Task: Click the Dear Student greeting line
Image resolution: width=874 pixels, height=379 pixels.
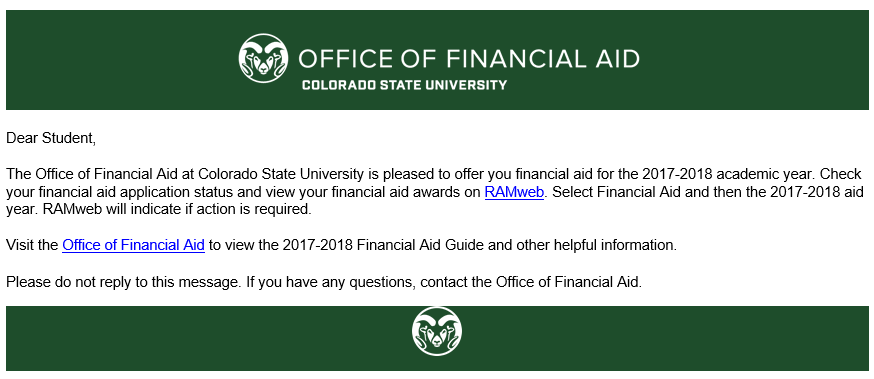Action: point(51,138)
